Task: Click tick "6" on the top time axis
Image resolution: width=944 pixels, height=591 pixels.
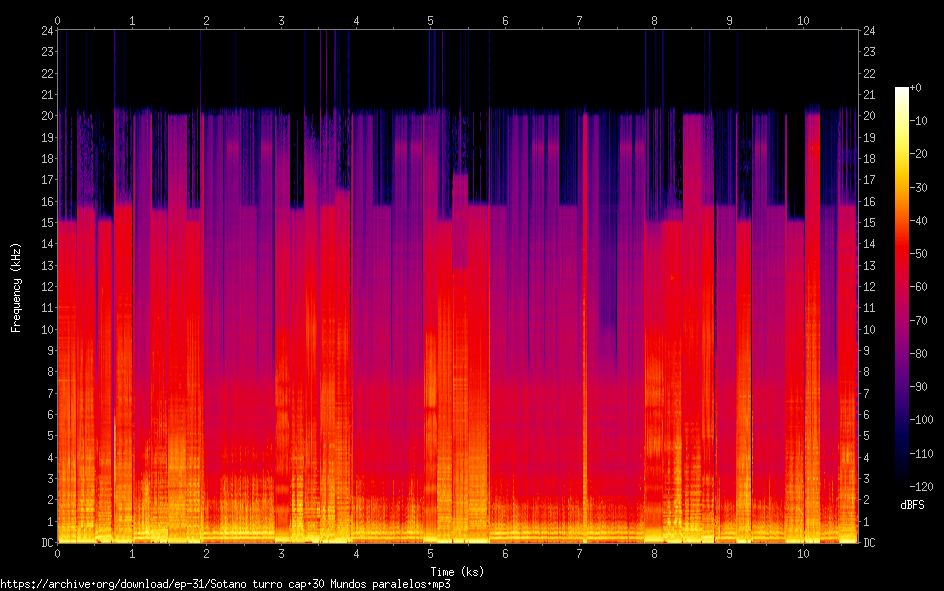Action: coord(505,21)
